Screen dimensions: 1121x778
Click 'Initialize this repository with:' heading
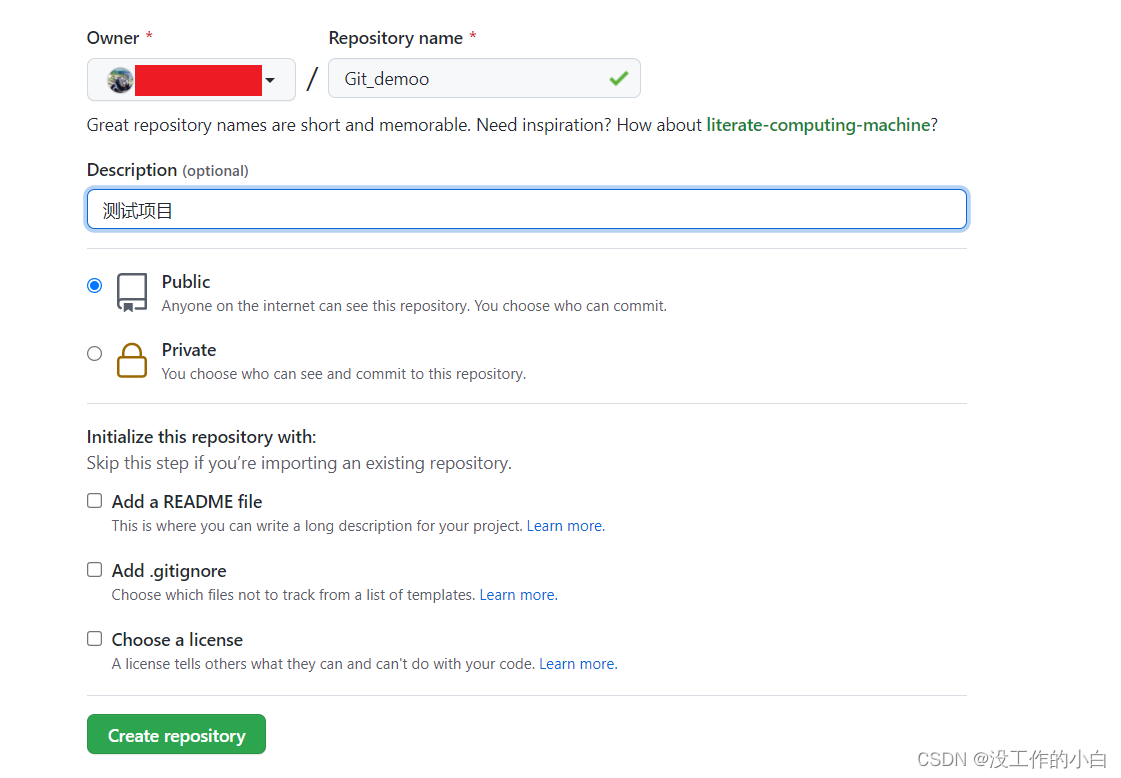202,437
